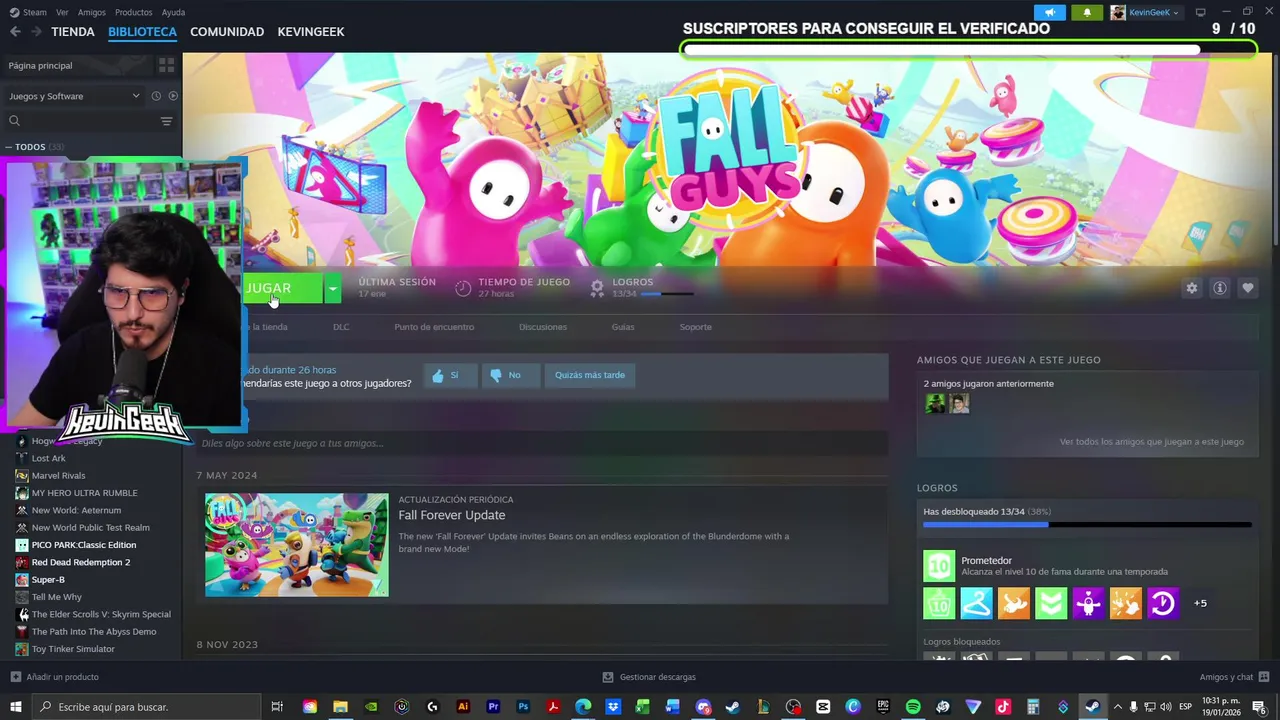Screen dimensions: 1280x720
Task: Open the TIENDA tab
Action: click(73, 32)
